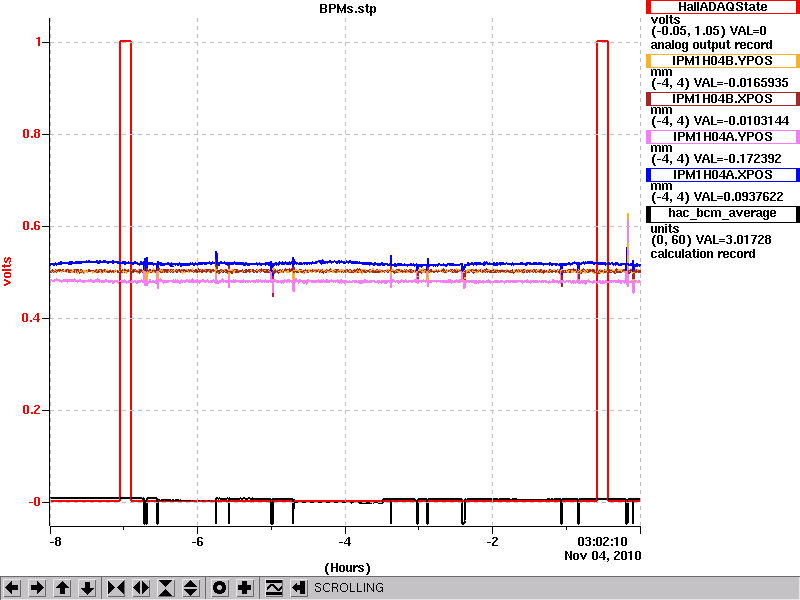The height and width of the screenshot is (600, 800).
Task: Click the x-axis tick label '-4'
Action: (345, 541)
